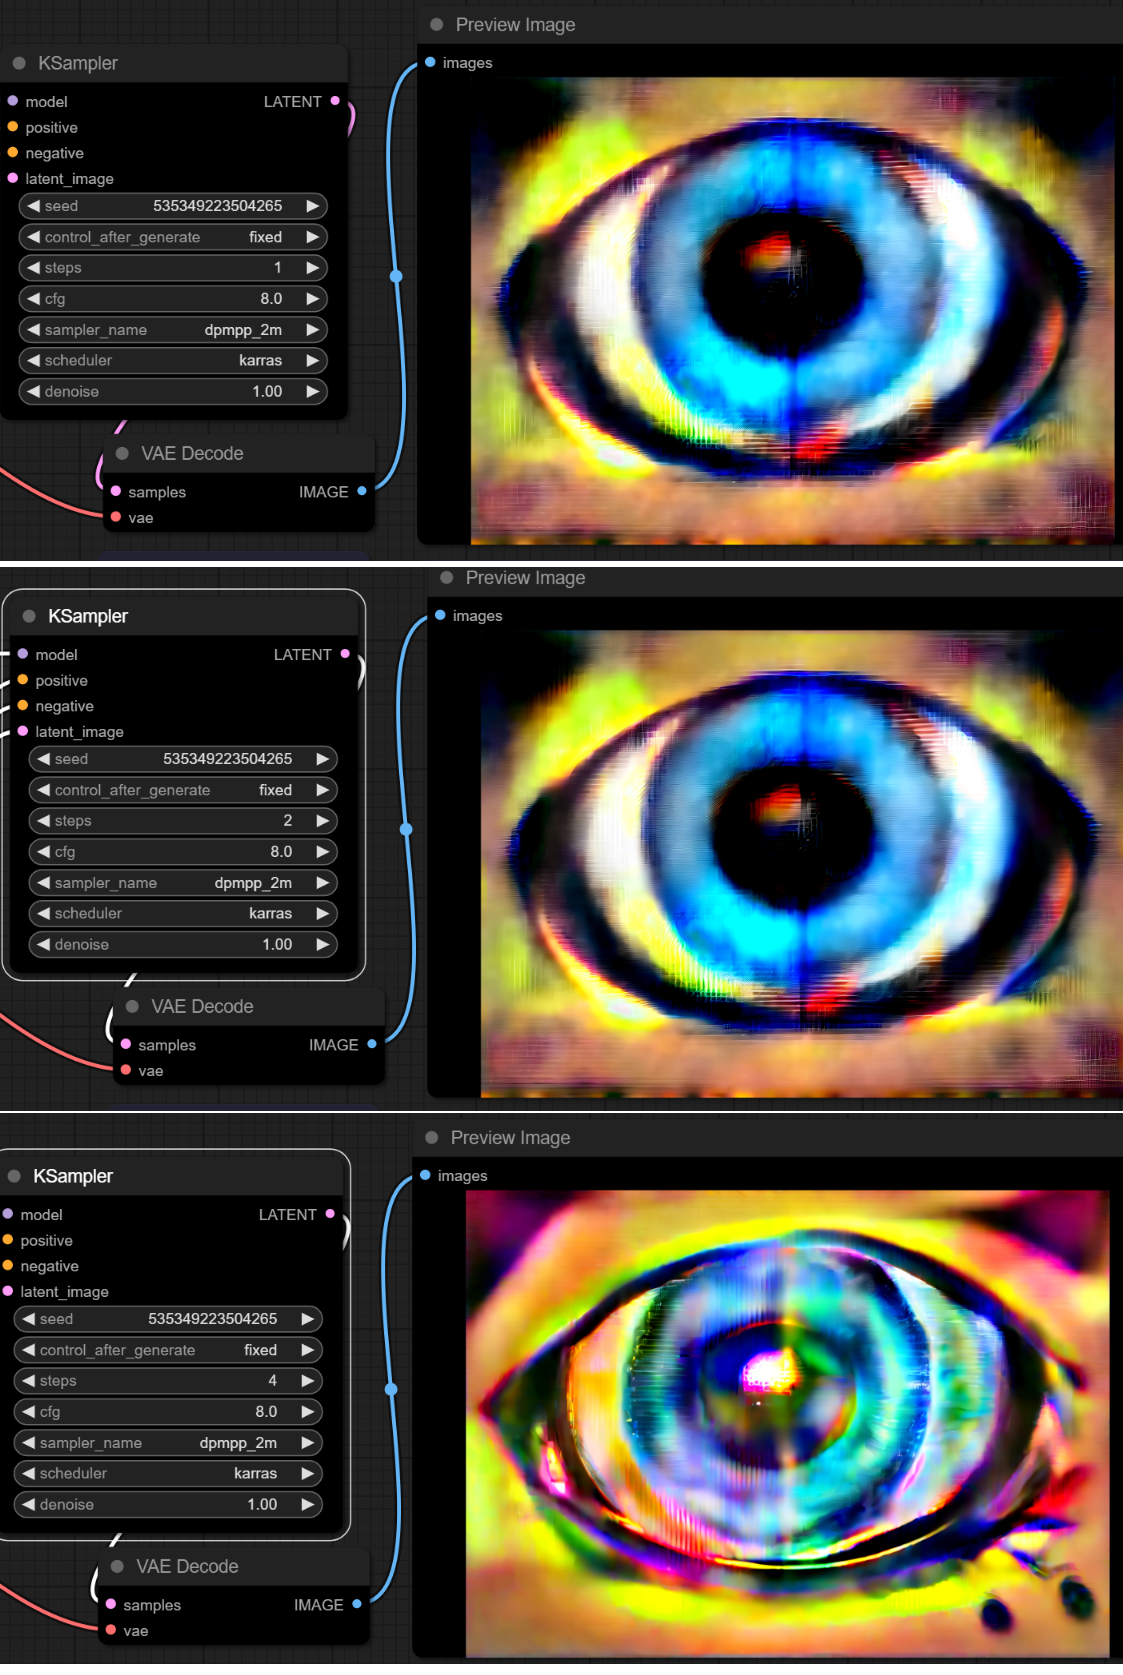Increase denoise with the right arrow in the bottom KSampler

307,1504
